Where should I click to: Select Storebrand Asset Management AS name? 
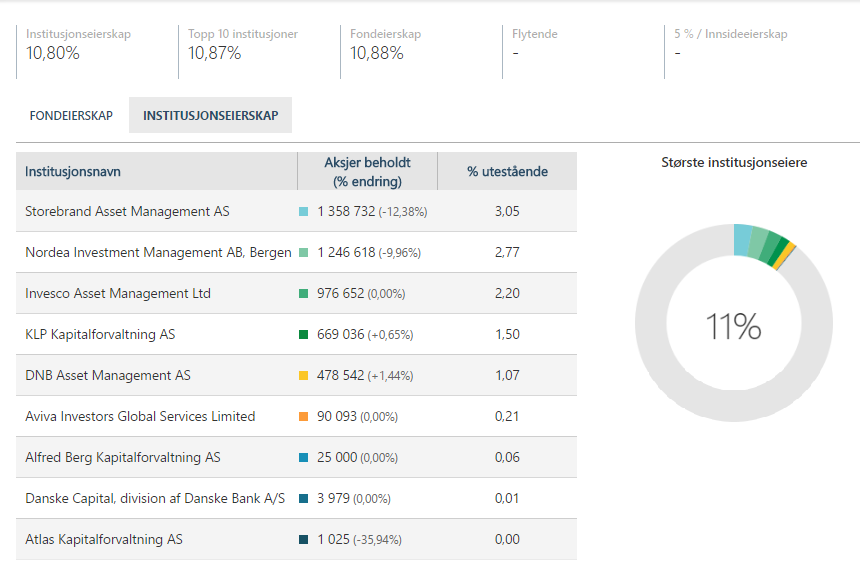coord(127,211)
